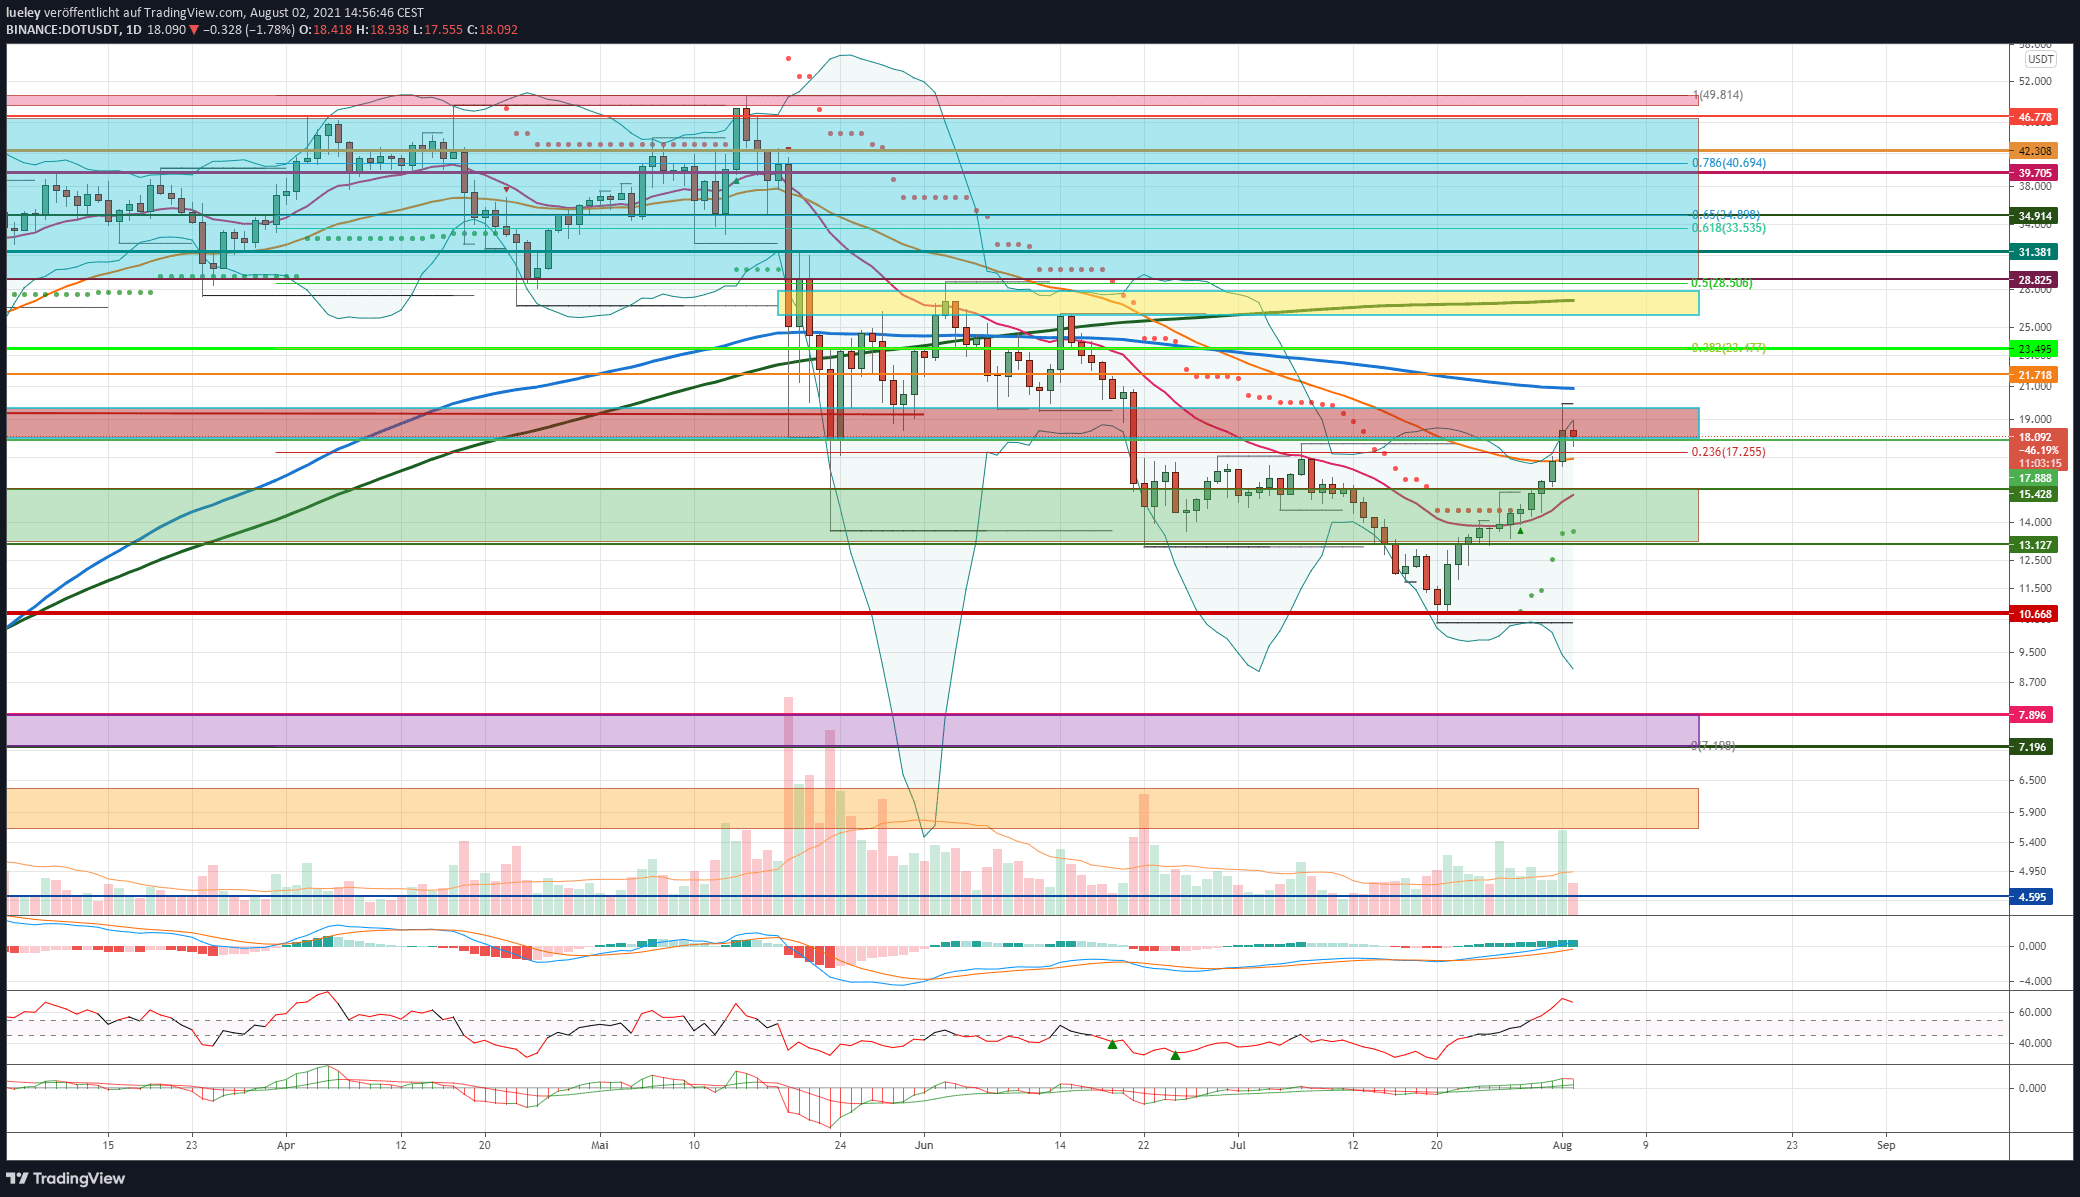Click the Jul label on time axis

1238,1145
